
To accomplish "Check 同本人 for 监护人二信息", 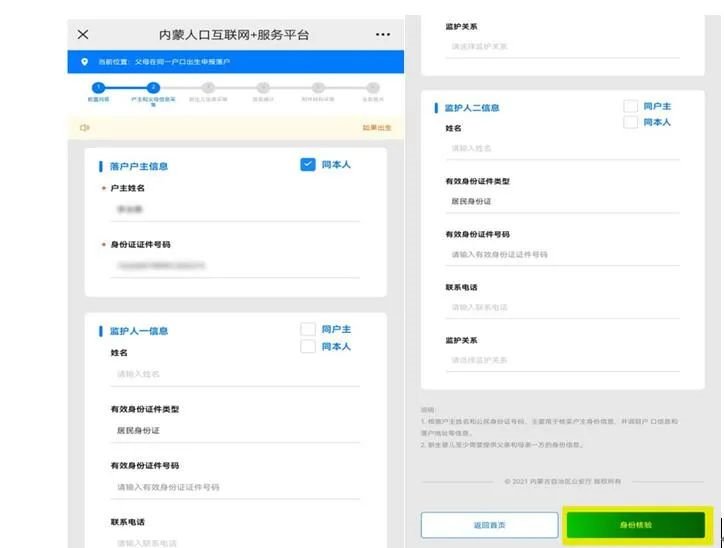I will coord(630,122).
